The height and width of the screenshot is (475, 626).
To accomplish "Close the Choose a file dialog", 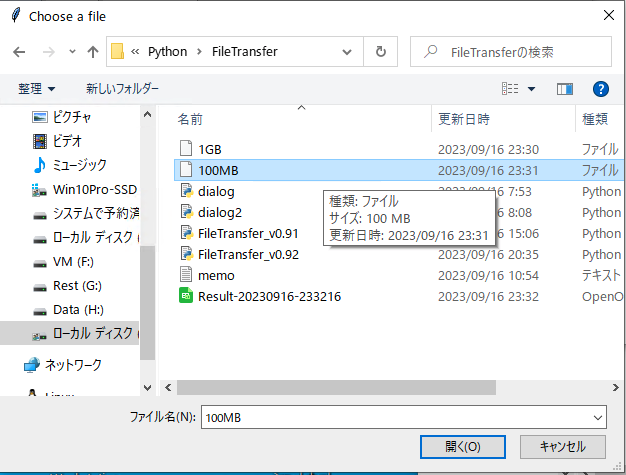I will (608, 16).
